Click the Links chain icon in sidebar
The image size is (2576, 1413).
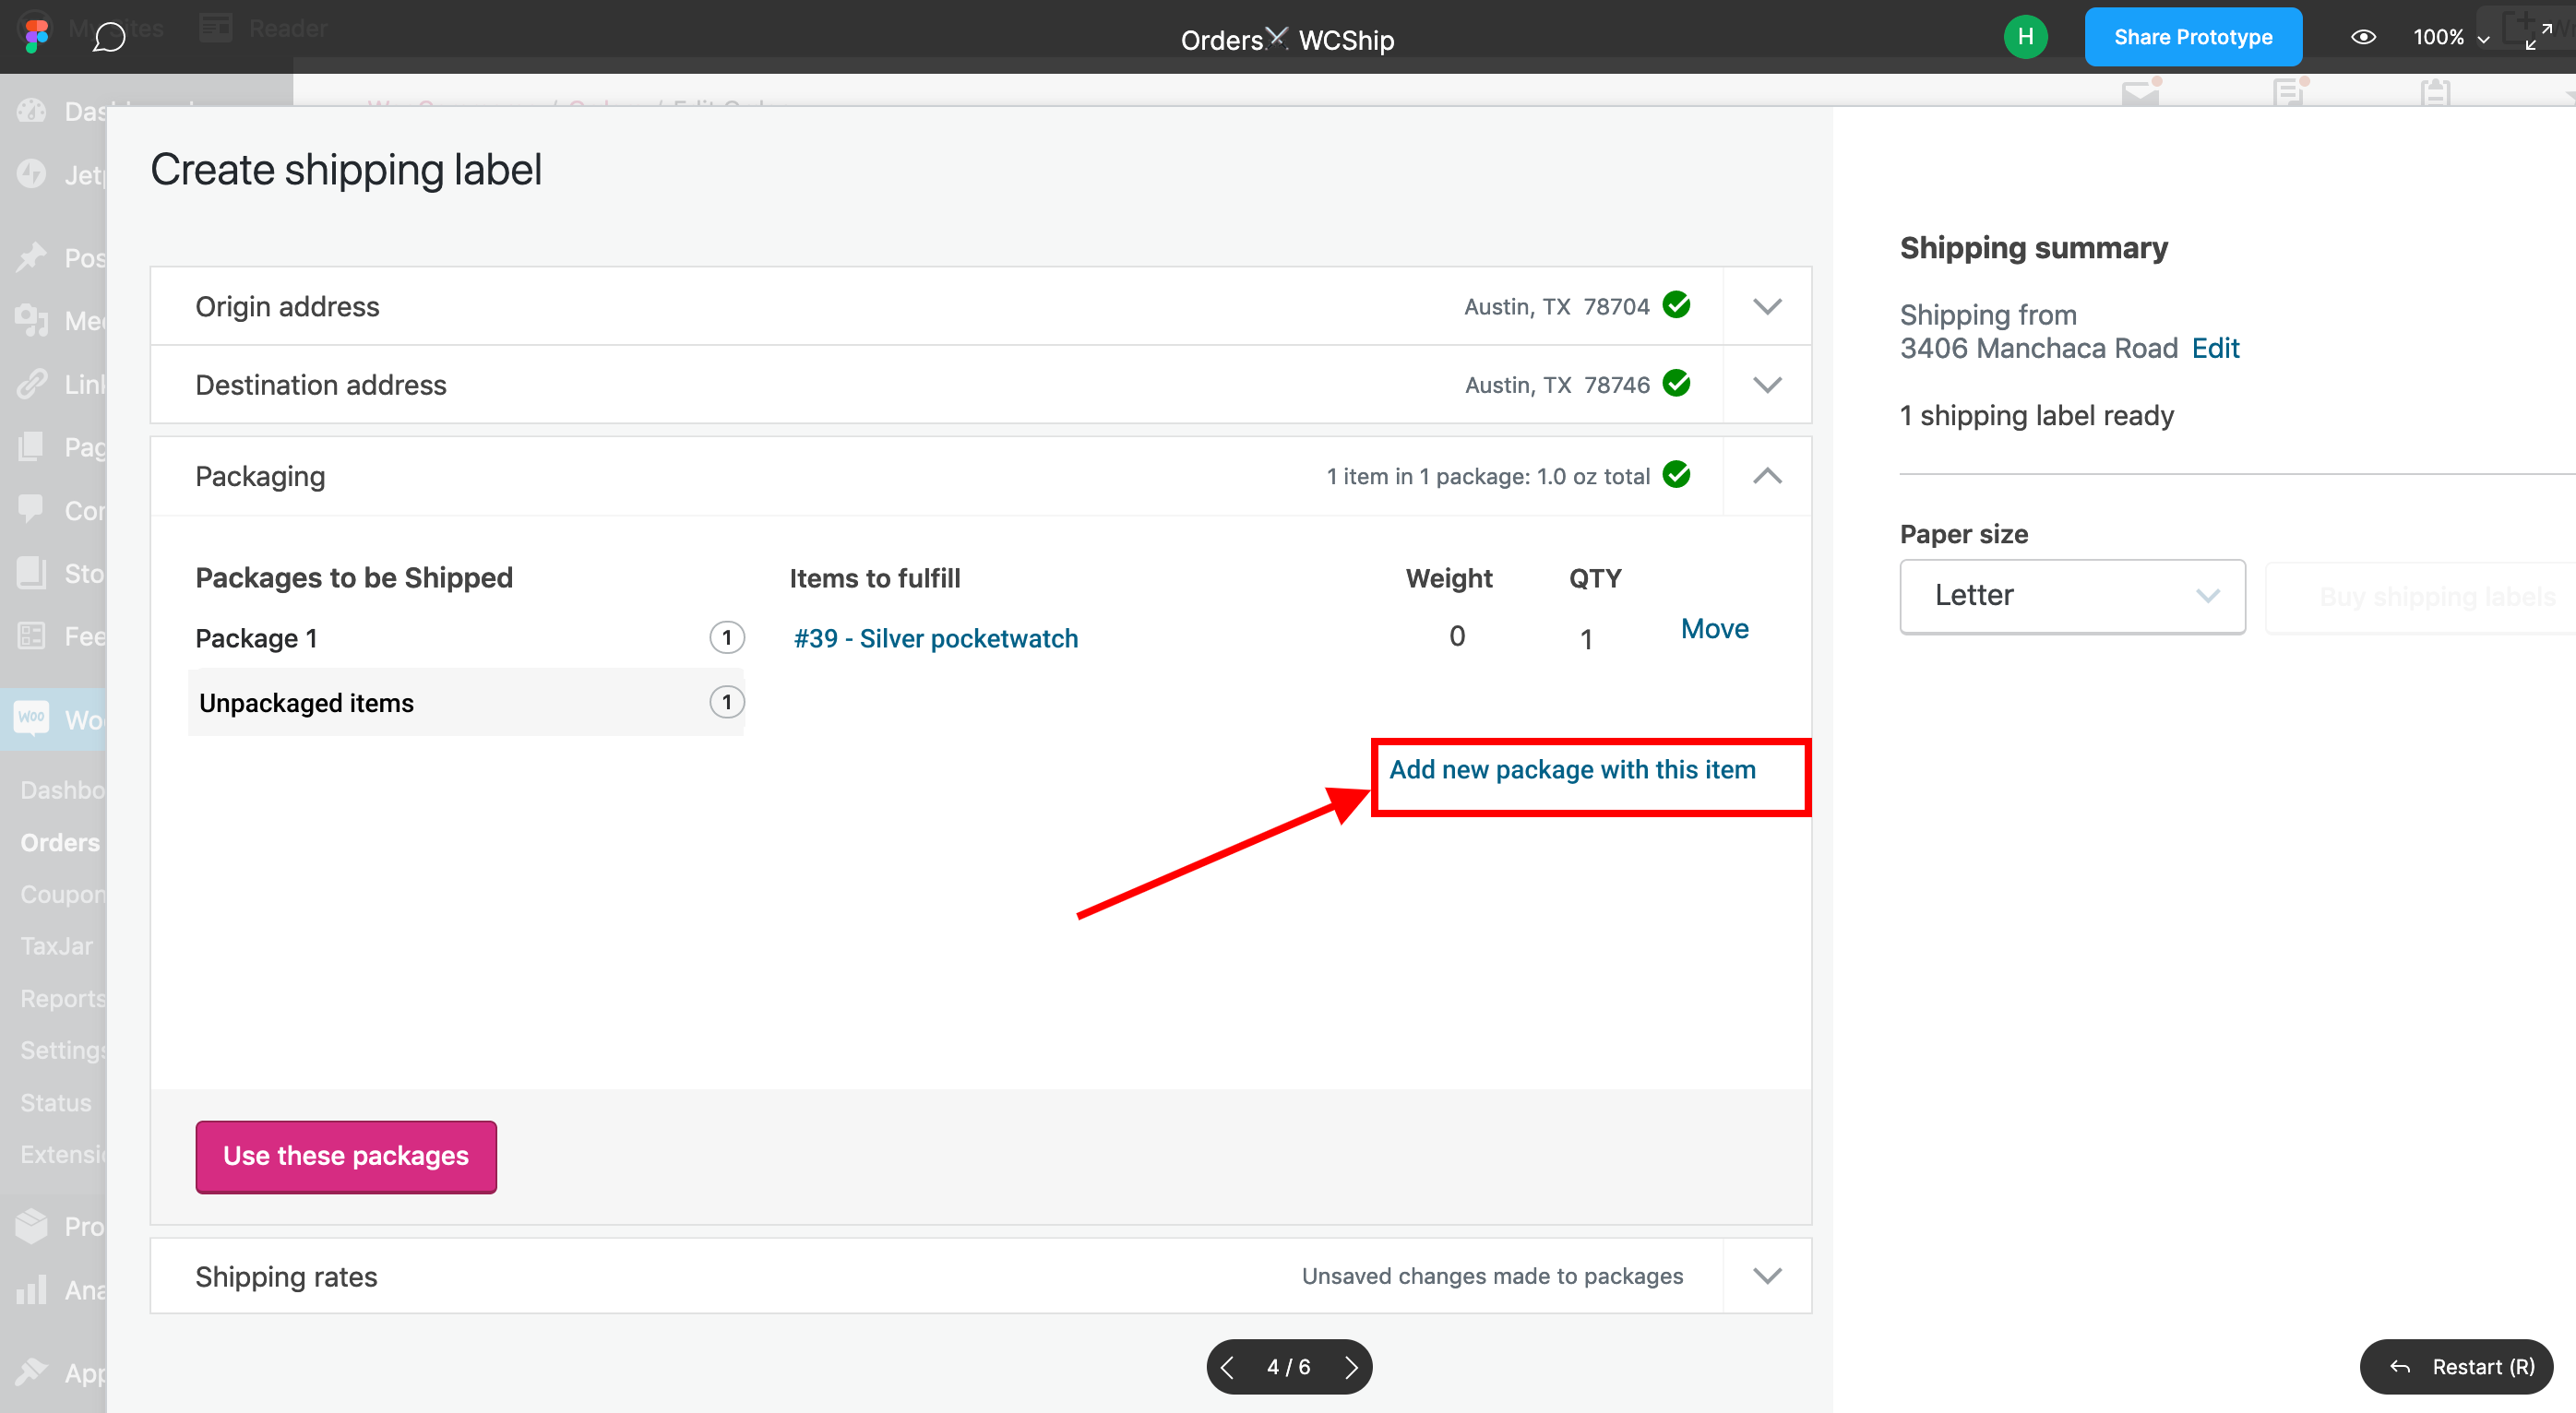pos(31,383)
